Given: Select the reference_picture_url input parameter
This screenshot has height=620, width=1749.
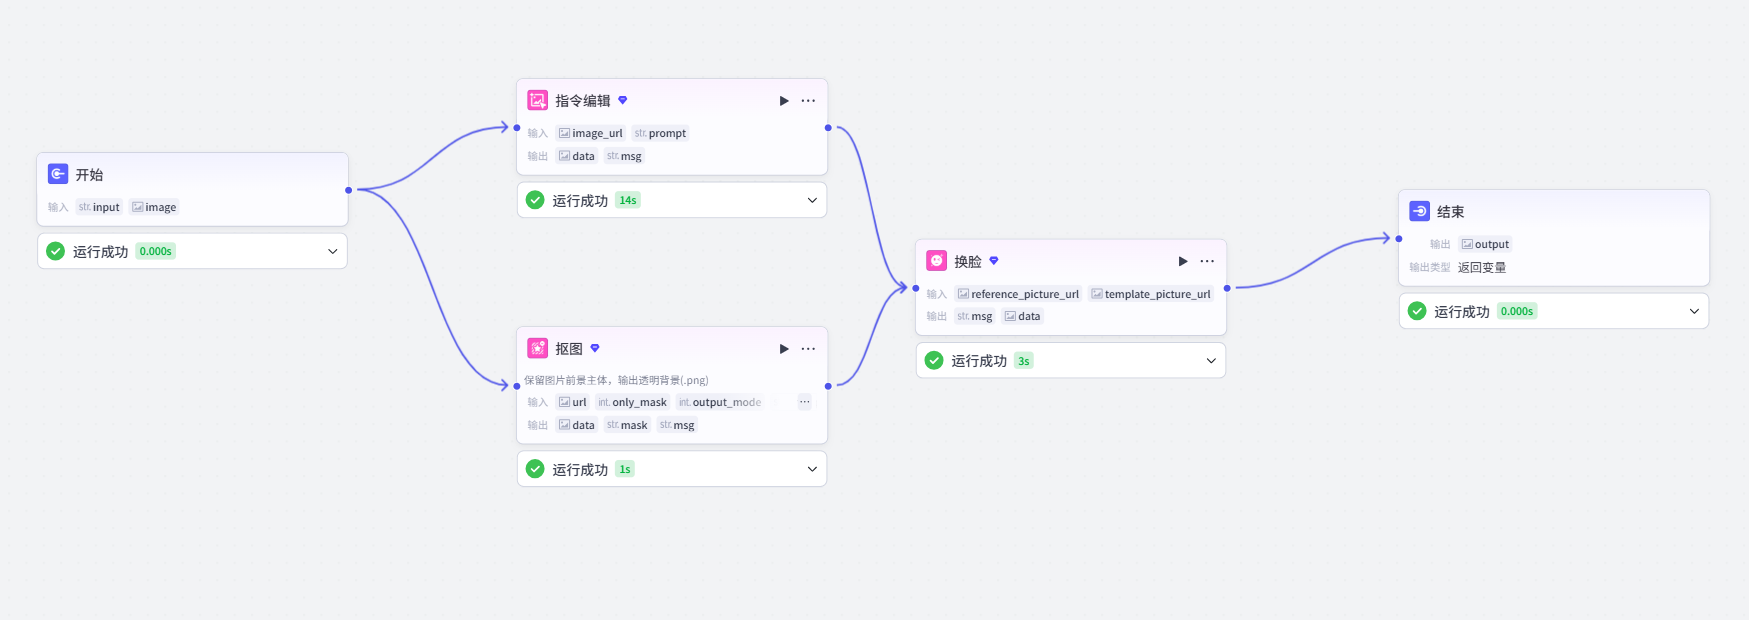Looking at the screenshot, I should click(1018, 294).
